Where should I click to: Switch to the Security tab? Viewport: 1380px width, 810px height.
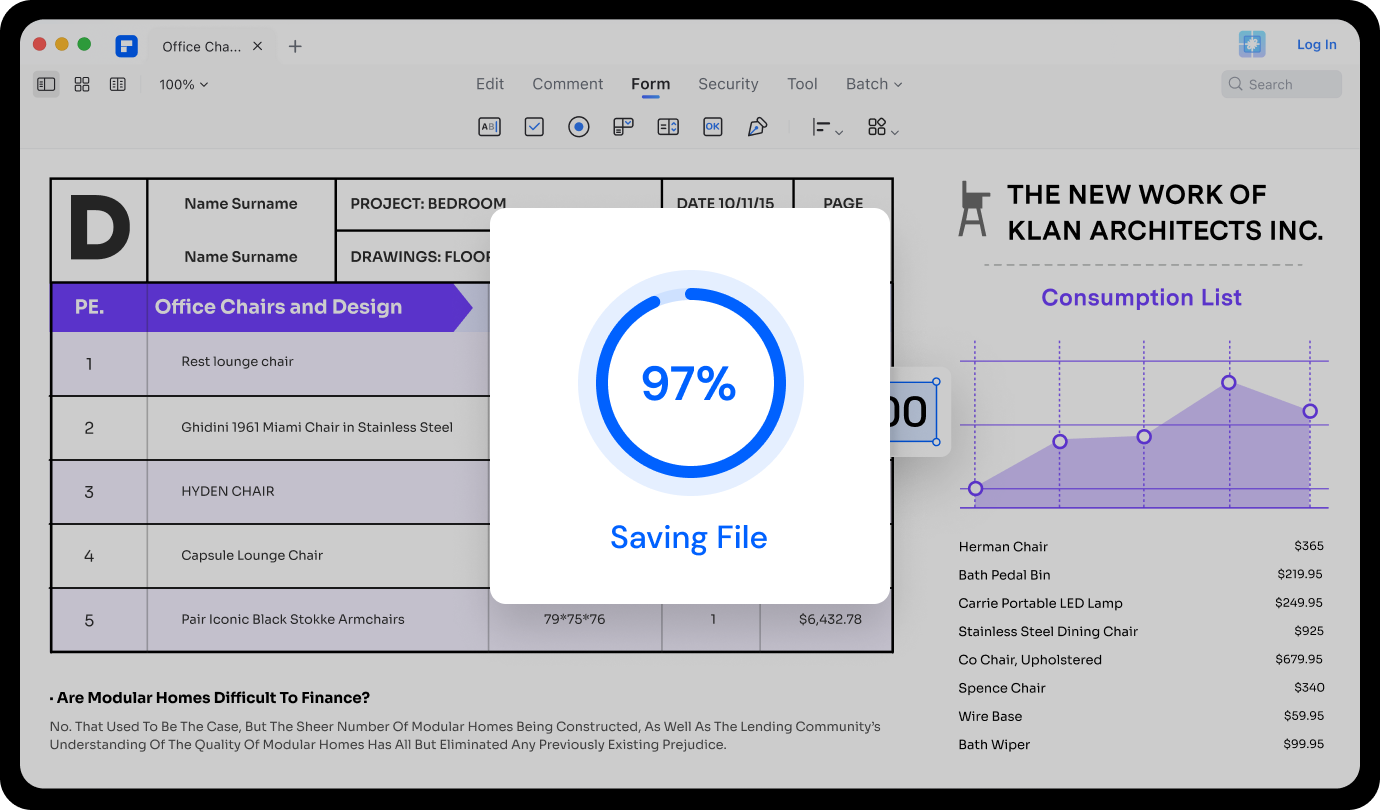point(728,84)
